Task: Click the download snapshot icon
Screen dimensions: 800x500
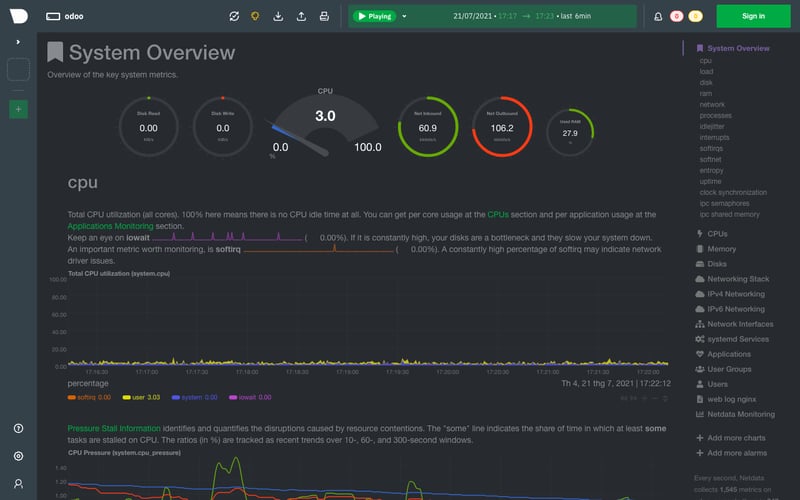Action: coord(278,16)
